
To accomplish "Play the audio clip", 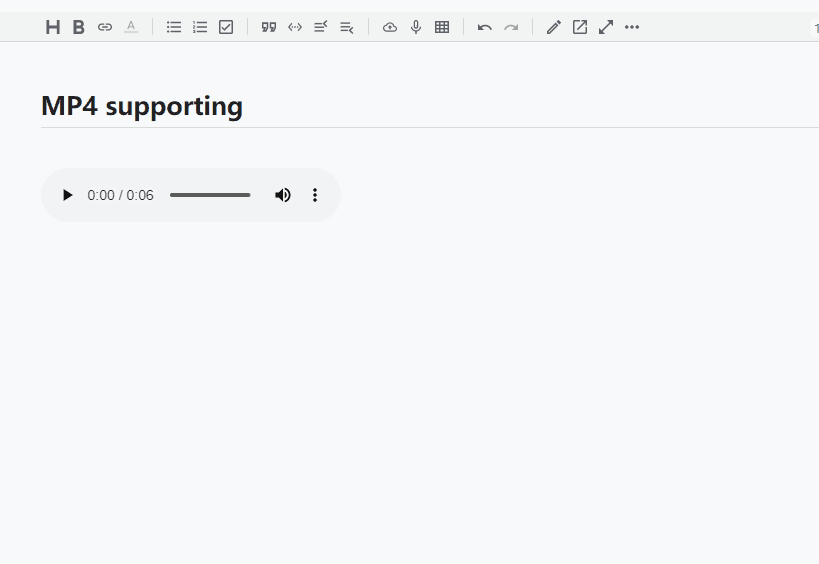I will [67, 195].
